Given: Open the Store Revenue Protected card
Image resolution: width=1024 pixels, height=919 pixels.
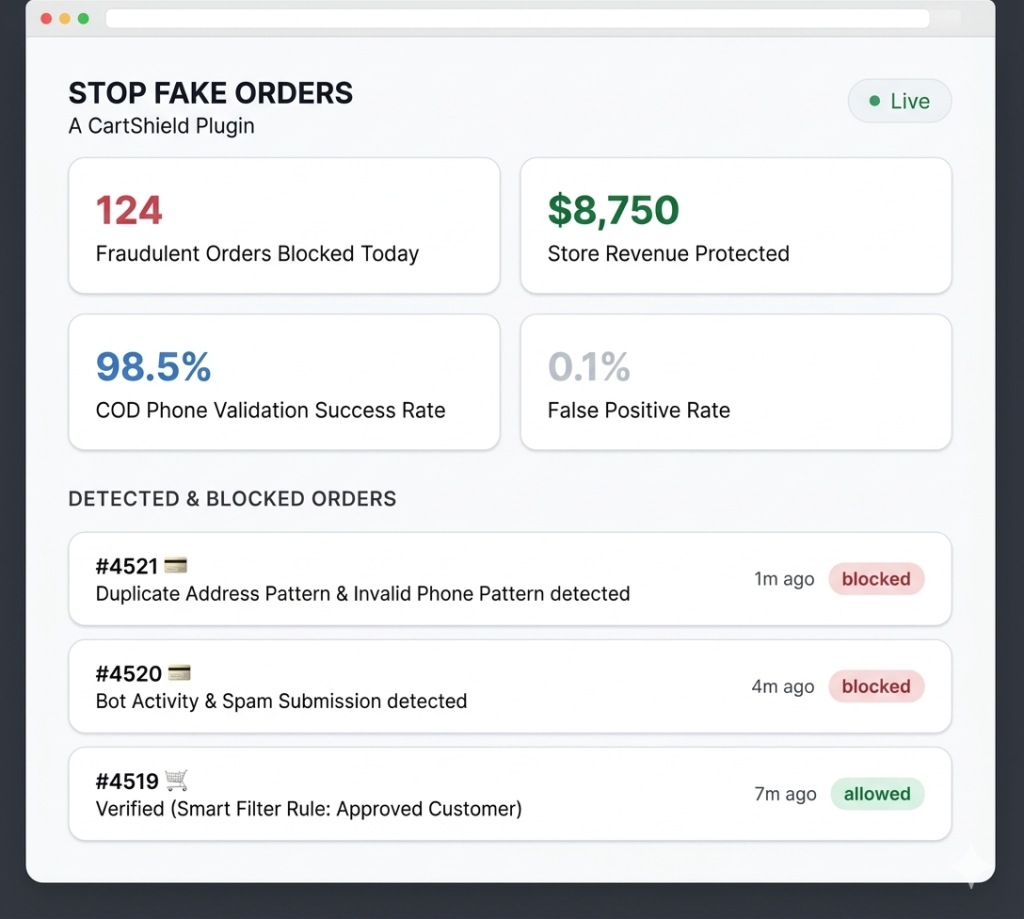Looking at the screenshot, I should click(x=736, y=226).
